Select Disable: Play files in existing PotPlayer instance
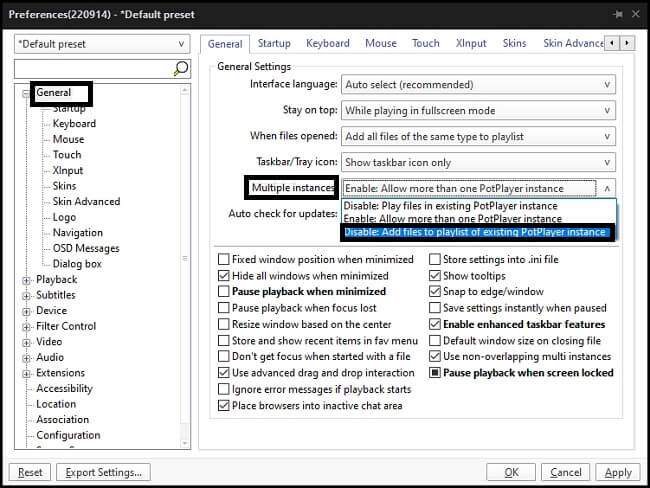The image size is (650, 488). coord(478,206)
